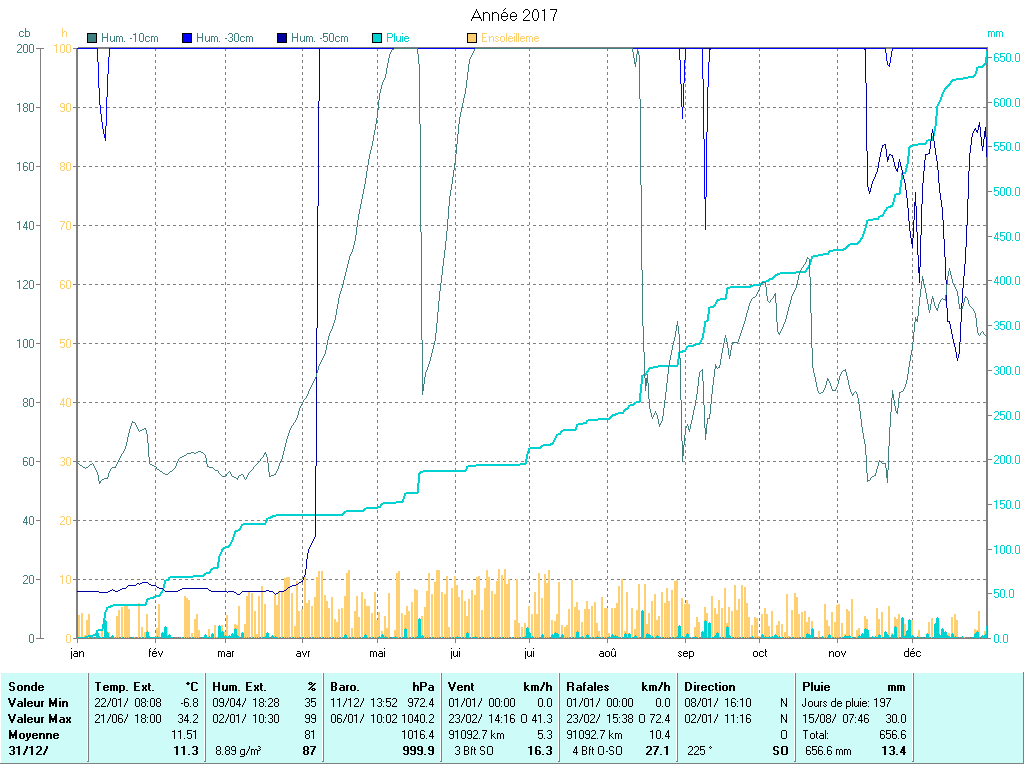Click the 'Direction' column header
Image resolution: width=1024 pixels, height=764 pixels.
(x=709, y=687)
